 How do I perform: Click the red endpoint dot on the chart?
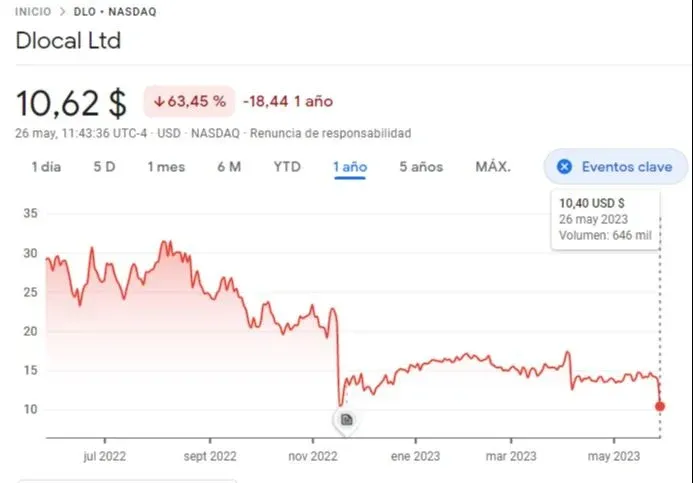click(x=659, y=406)
